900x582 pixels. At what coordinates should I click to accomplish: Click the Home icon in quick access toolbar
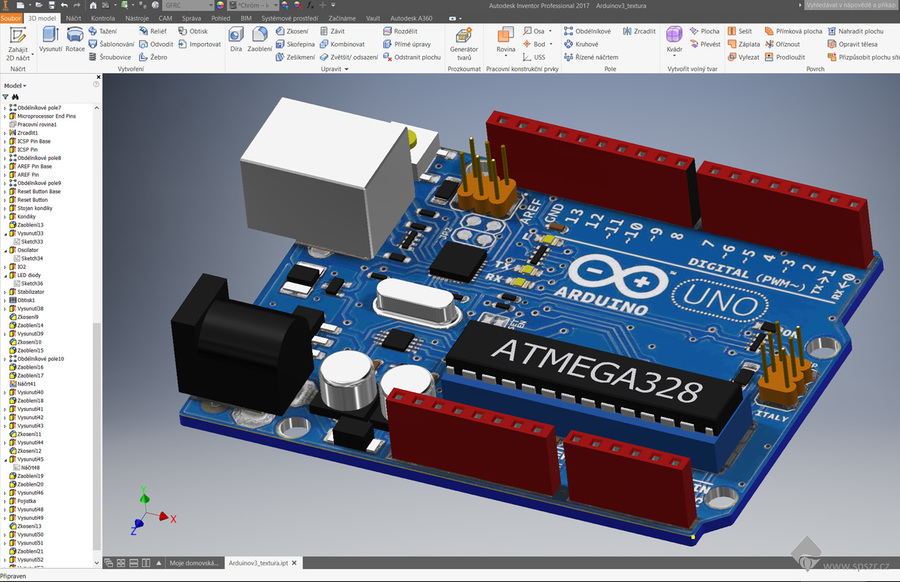pos(93,5)
